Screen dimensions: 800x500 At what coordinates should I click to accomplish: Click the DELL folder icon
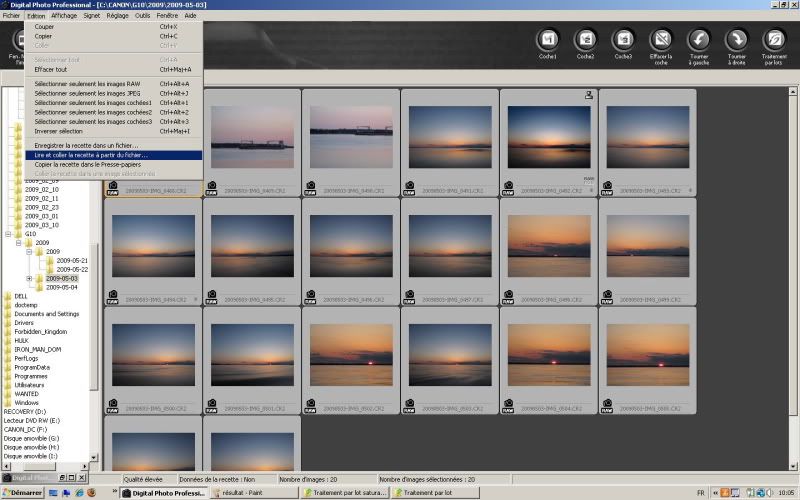click(x=8, y=296)
